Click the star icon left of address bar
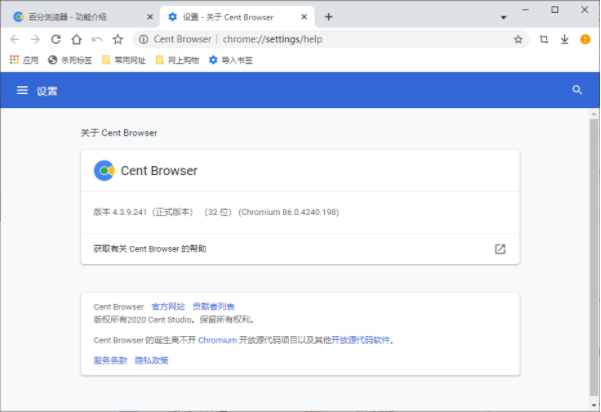Image resolution: width=601 pixels, height=412 pixels. [x=118, y=39]
